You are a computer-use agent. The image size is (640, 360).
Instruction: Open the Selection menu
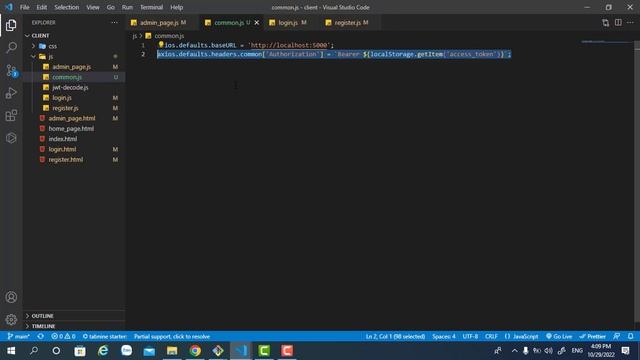point(67,7)
